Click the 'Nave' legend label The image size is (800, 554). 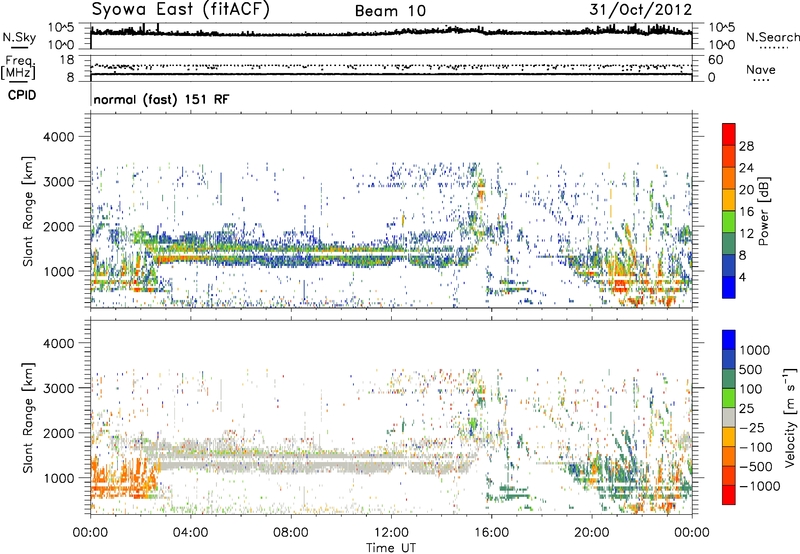click(761, 70)
